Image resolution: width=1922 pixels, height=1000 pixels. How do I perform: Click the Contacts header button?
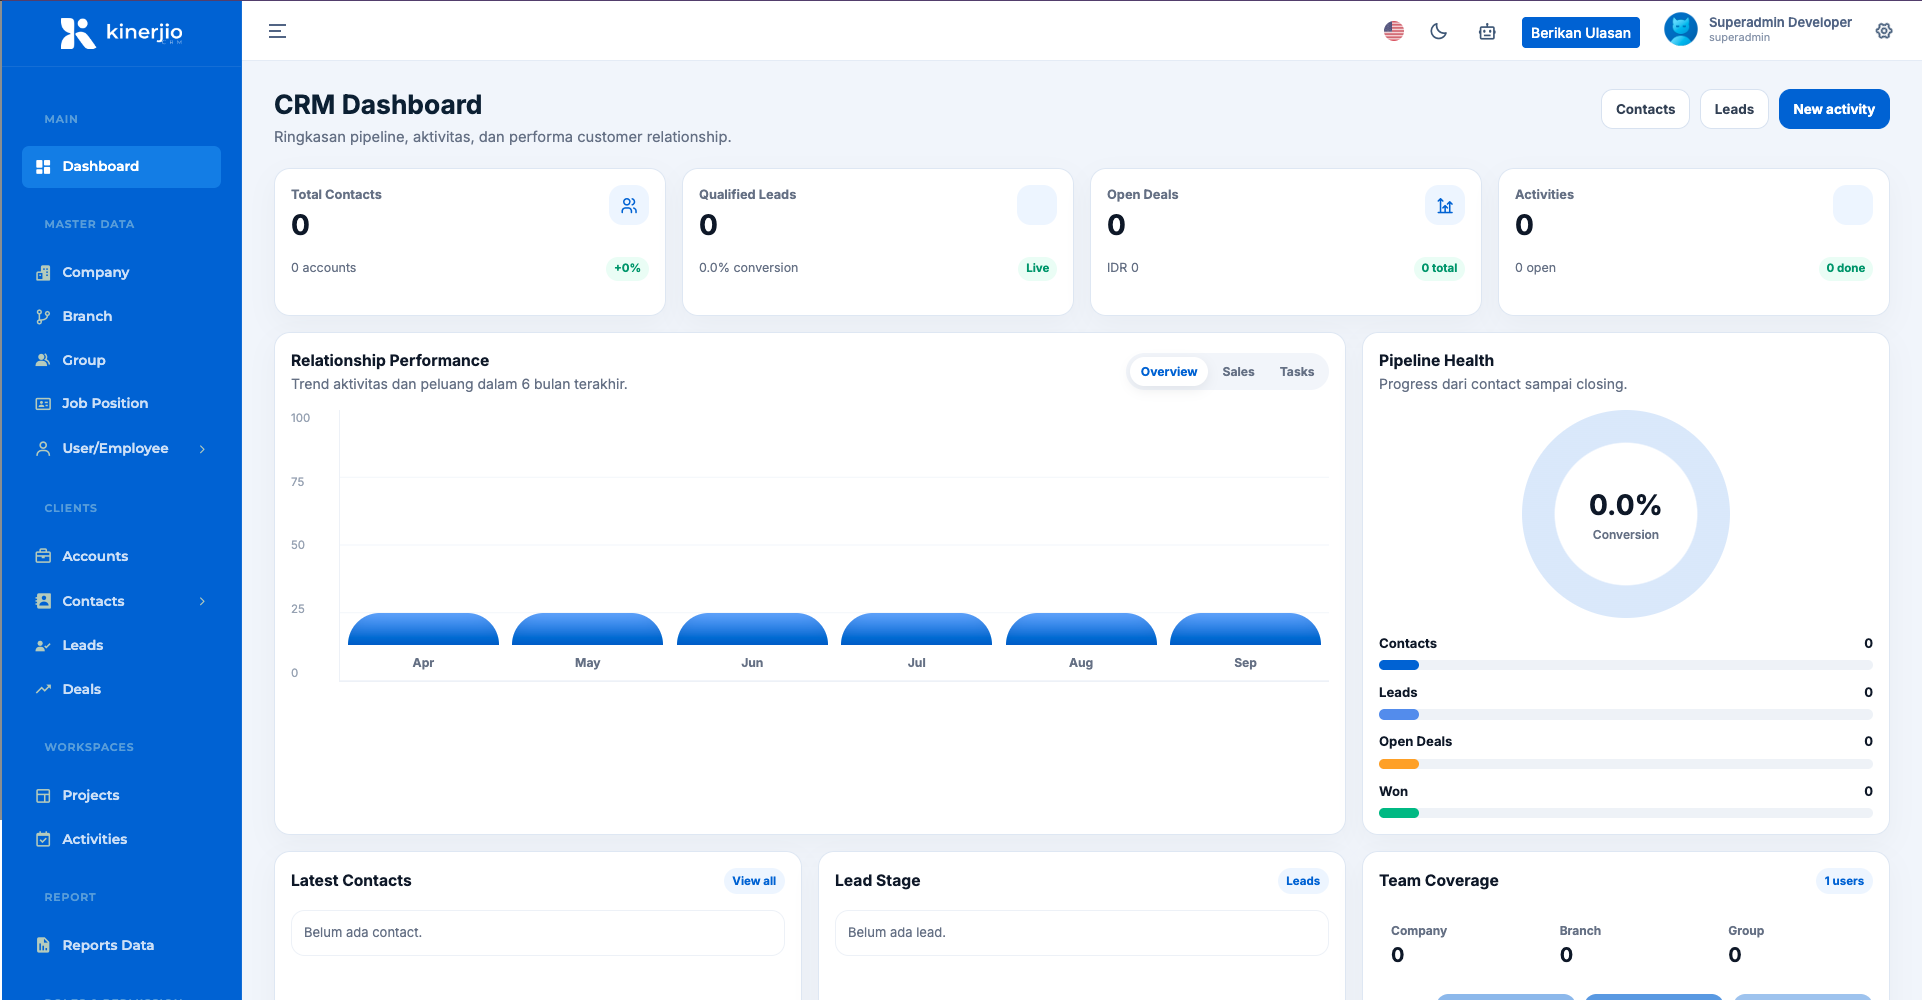point(1645,109)
